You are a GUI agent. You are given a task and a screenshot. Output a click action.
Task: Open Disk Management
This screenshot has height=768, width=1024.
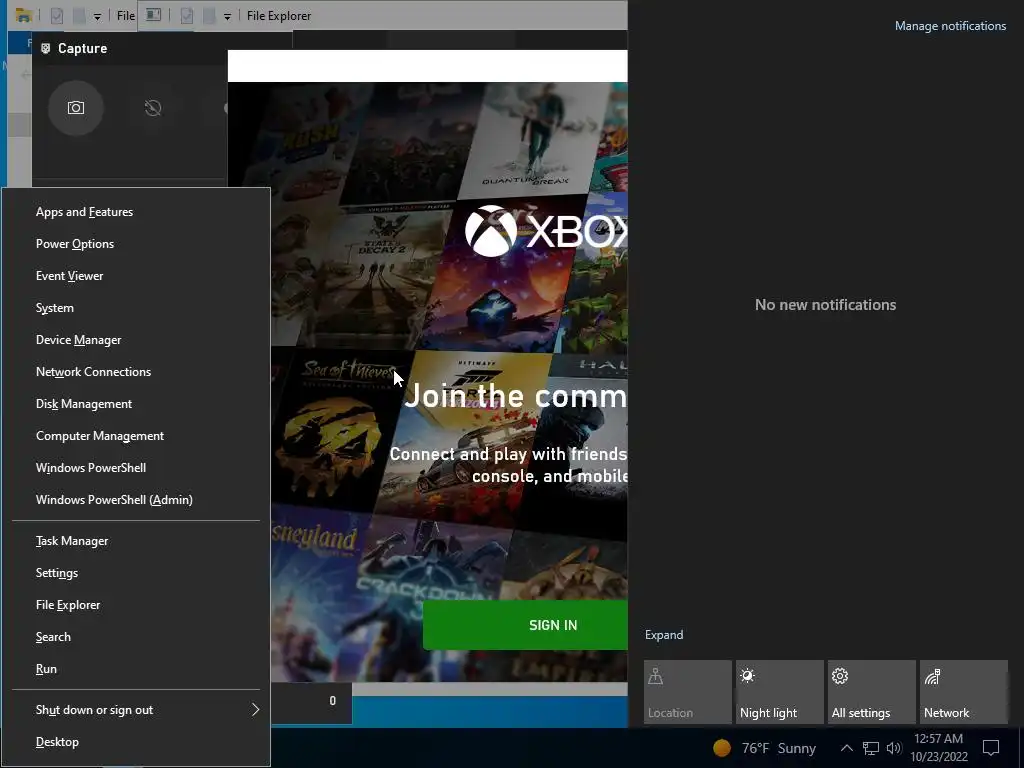[x=136, y=404]
